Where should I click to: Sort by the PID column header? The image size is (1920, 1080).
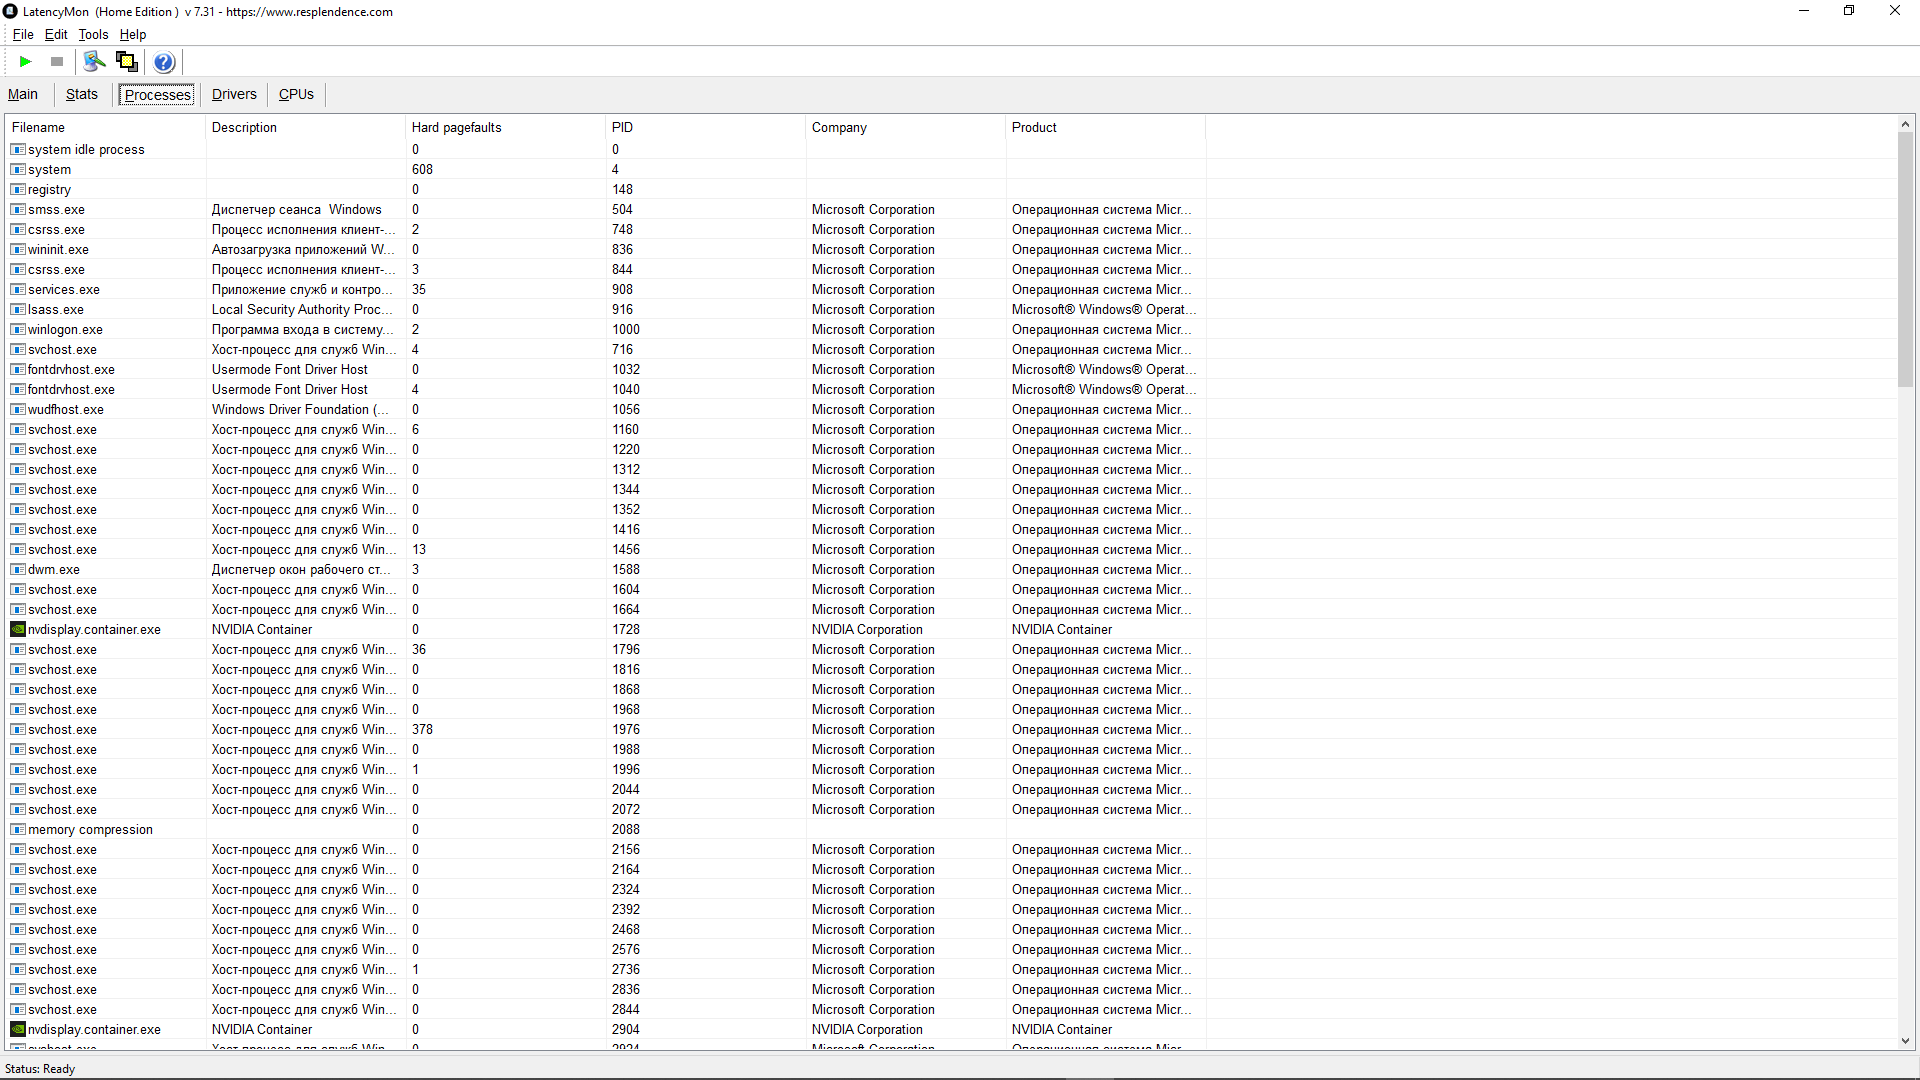coord(706,127)
